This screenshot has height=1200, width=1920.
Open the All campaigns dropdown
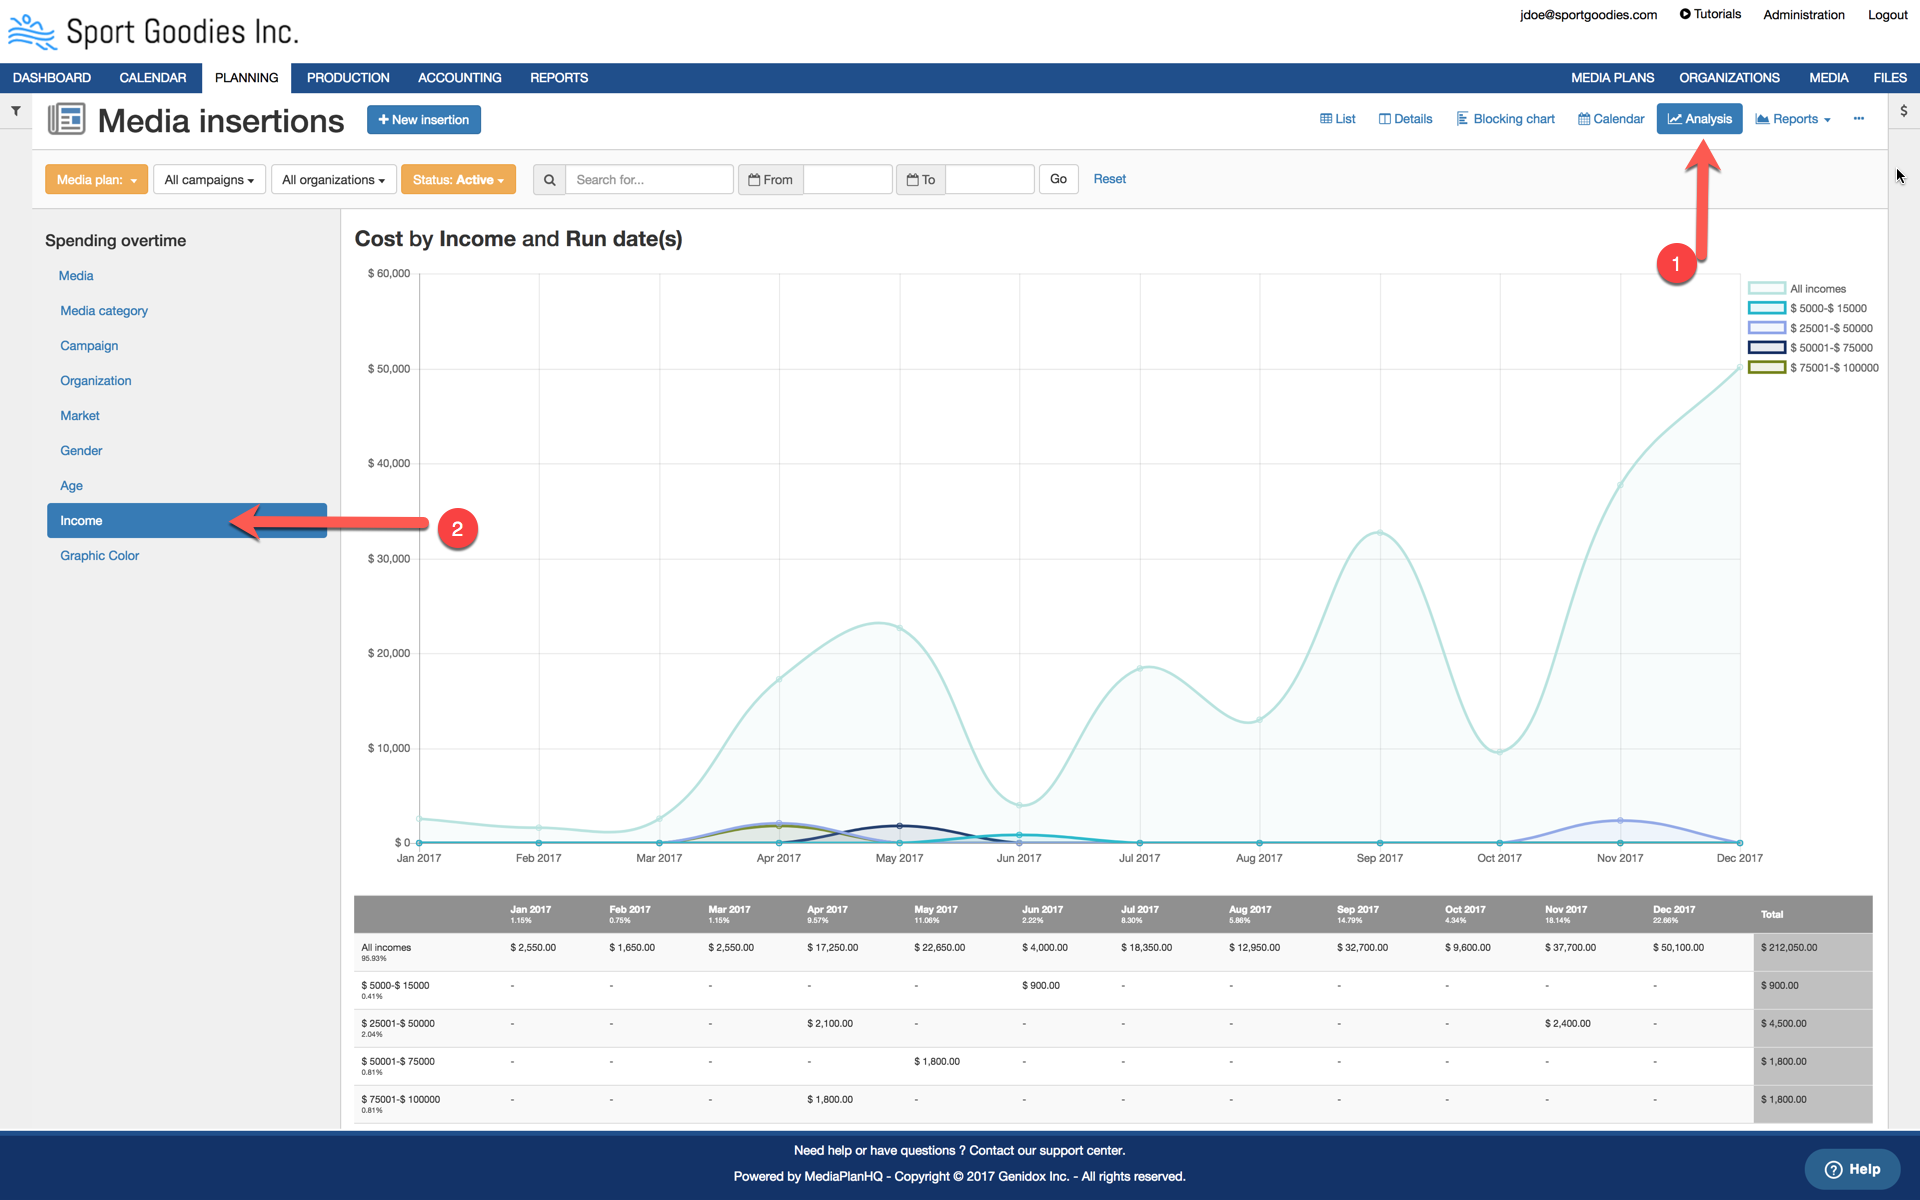click(209, 180)
